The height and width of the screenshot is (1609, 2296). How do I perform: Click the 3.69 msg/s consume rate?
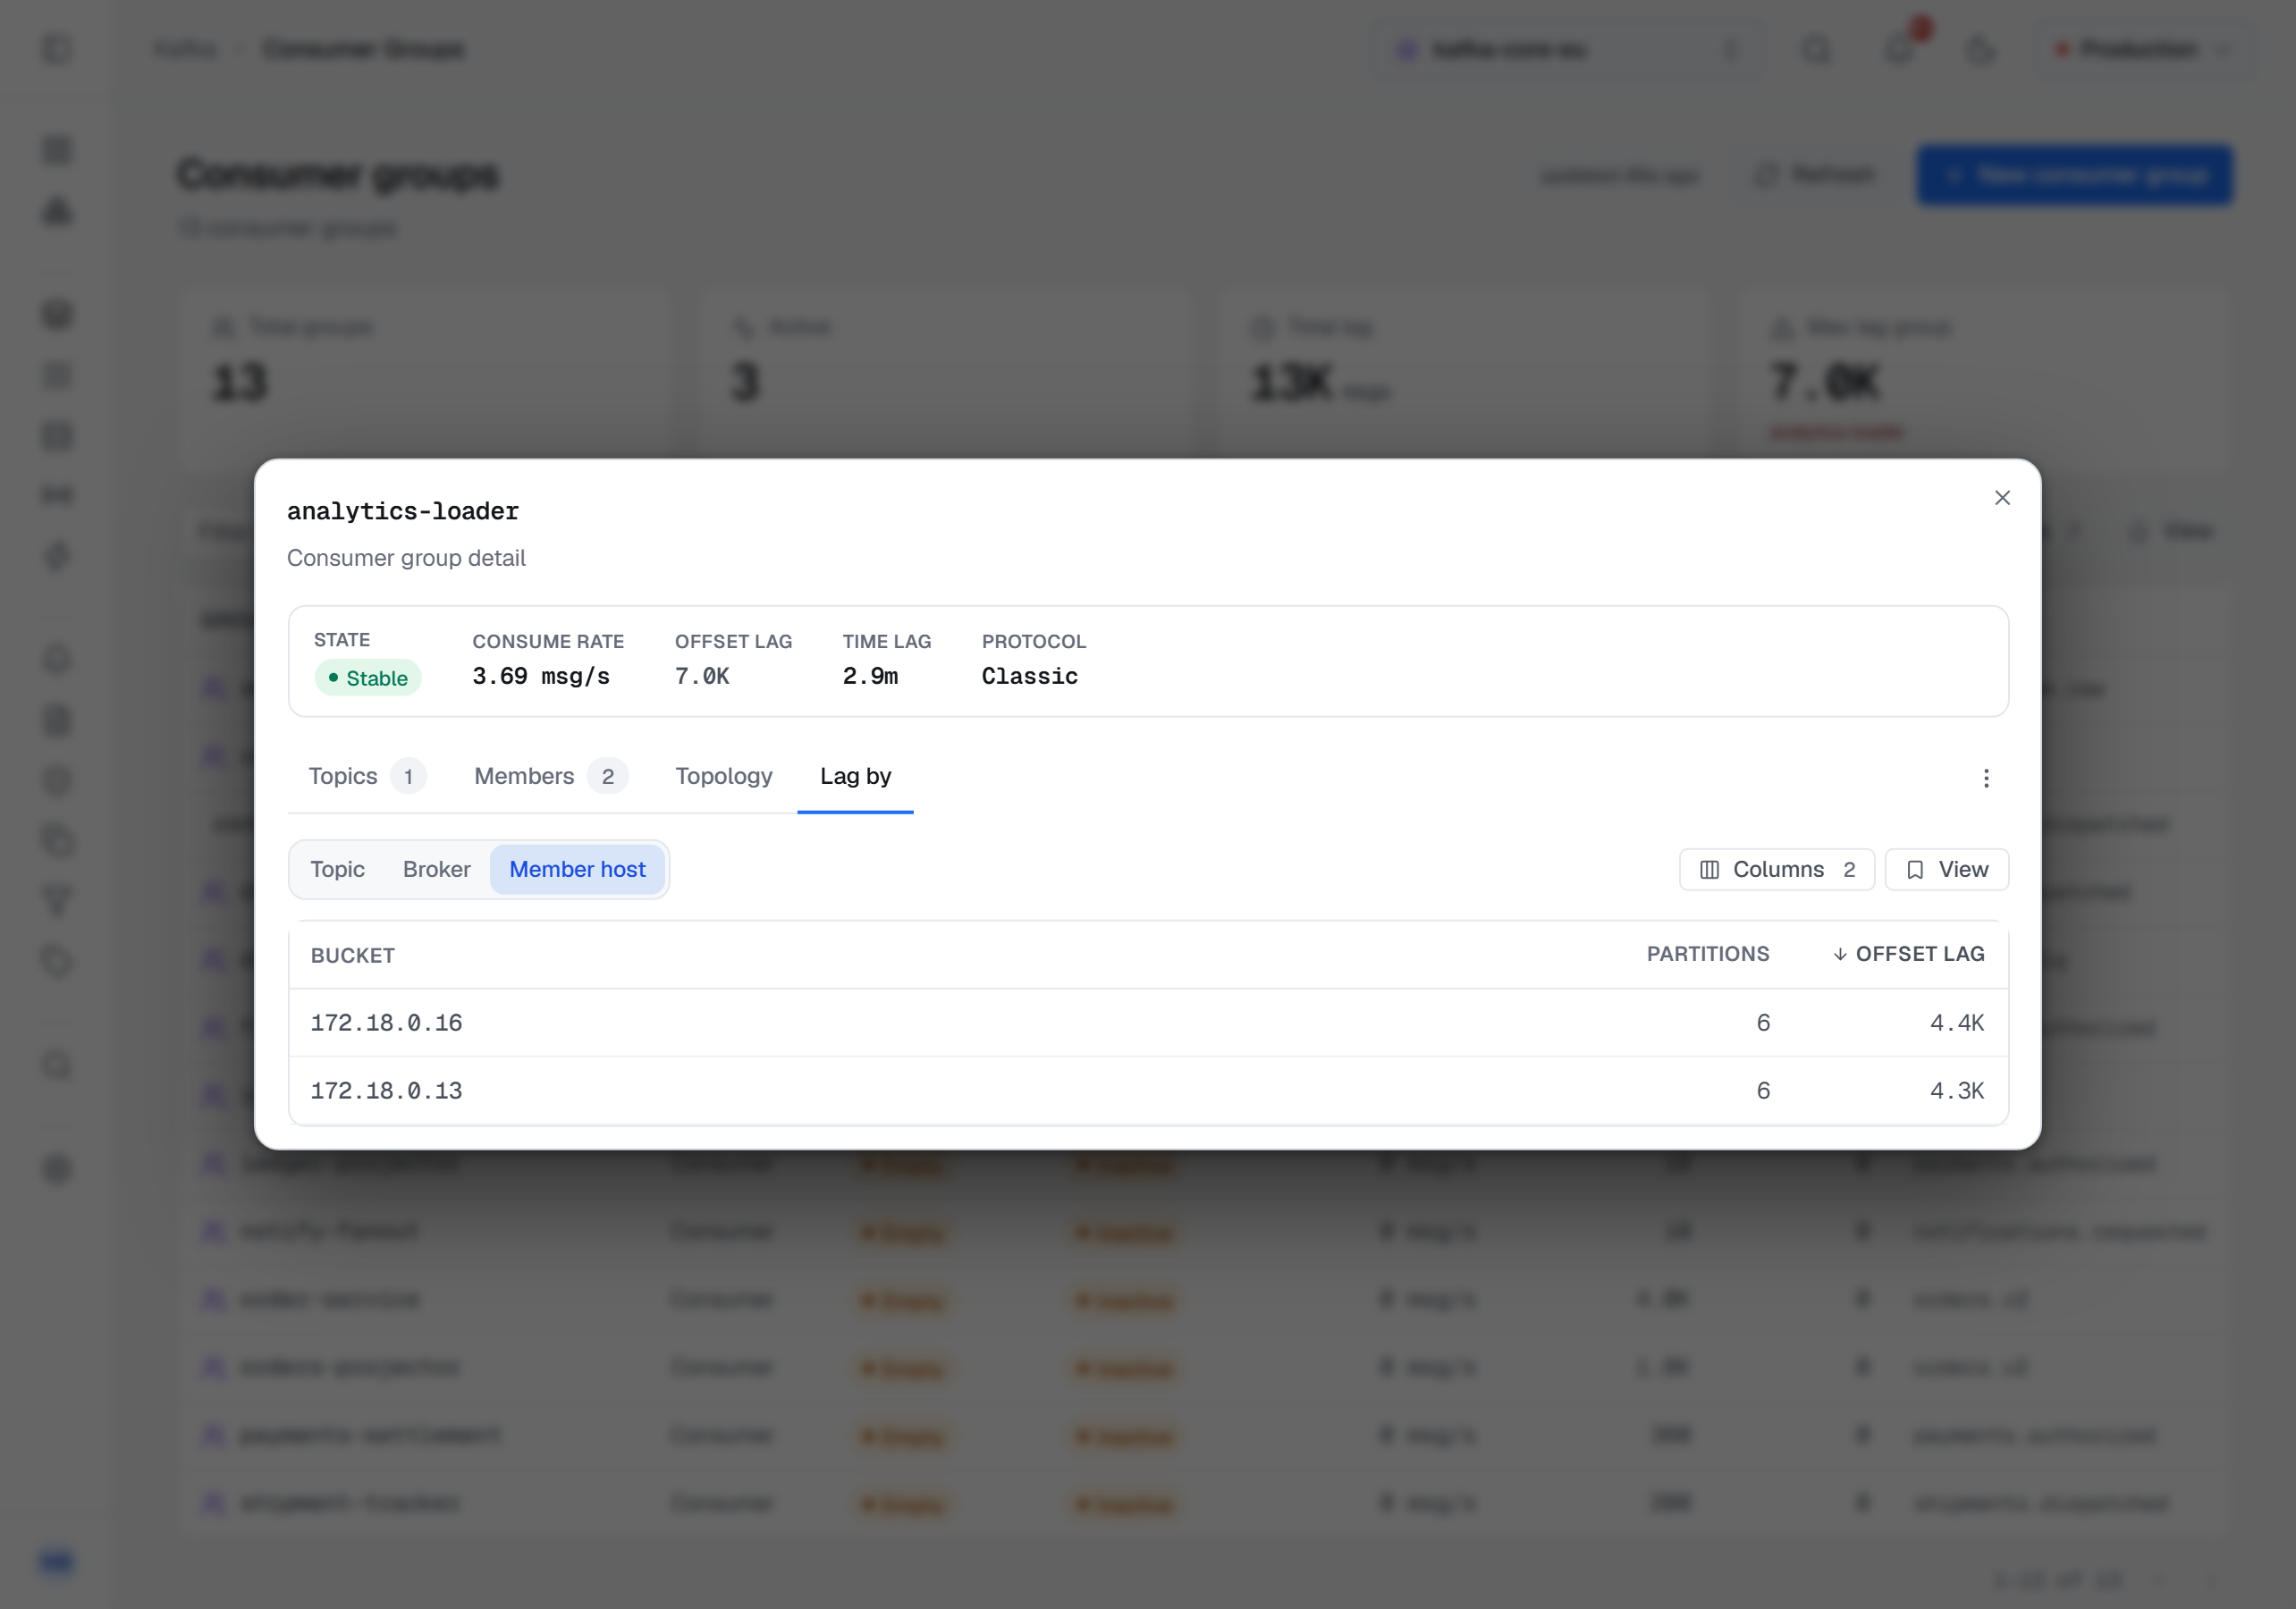[x=541, y=677]
